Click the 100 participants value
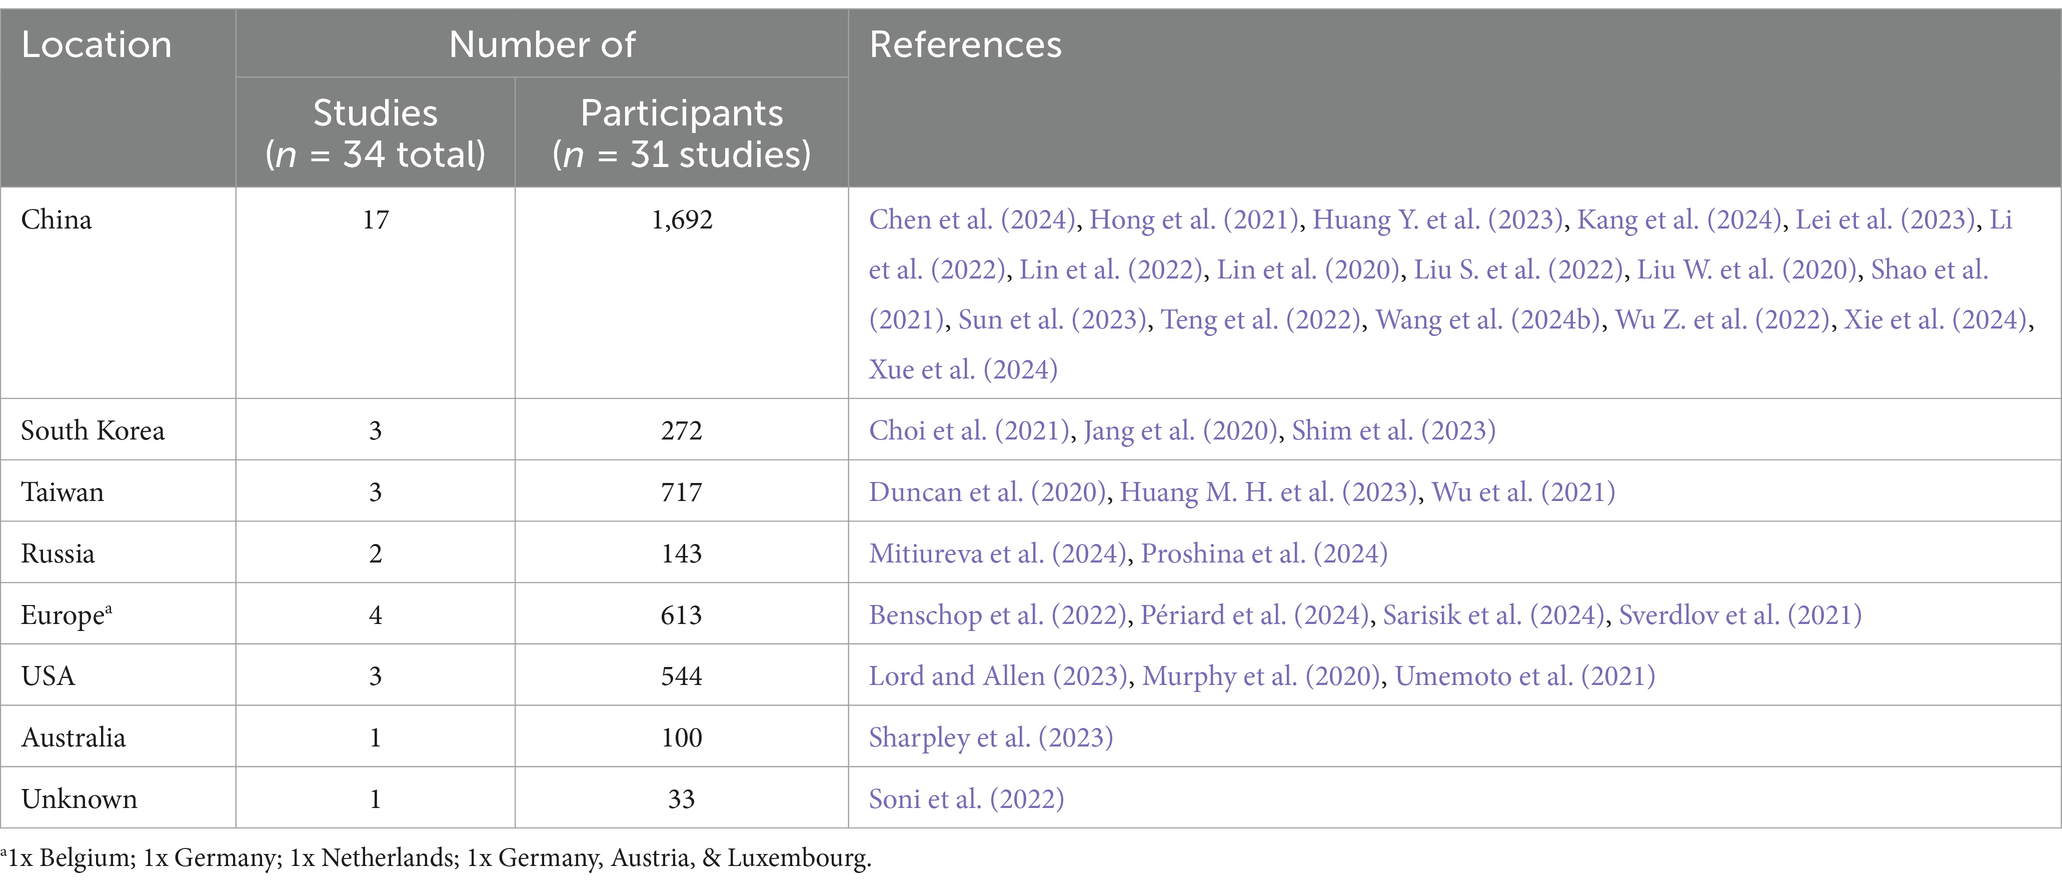2062x884 pixels. click(x=682, y=738)
